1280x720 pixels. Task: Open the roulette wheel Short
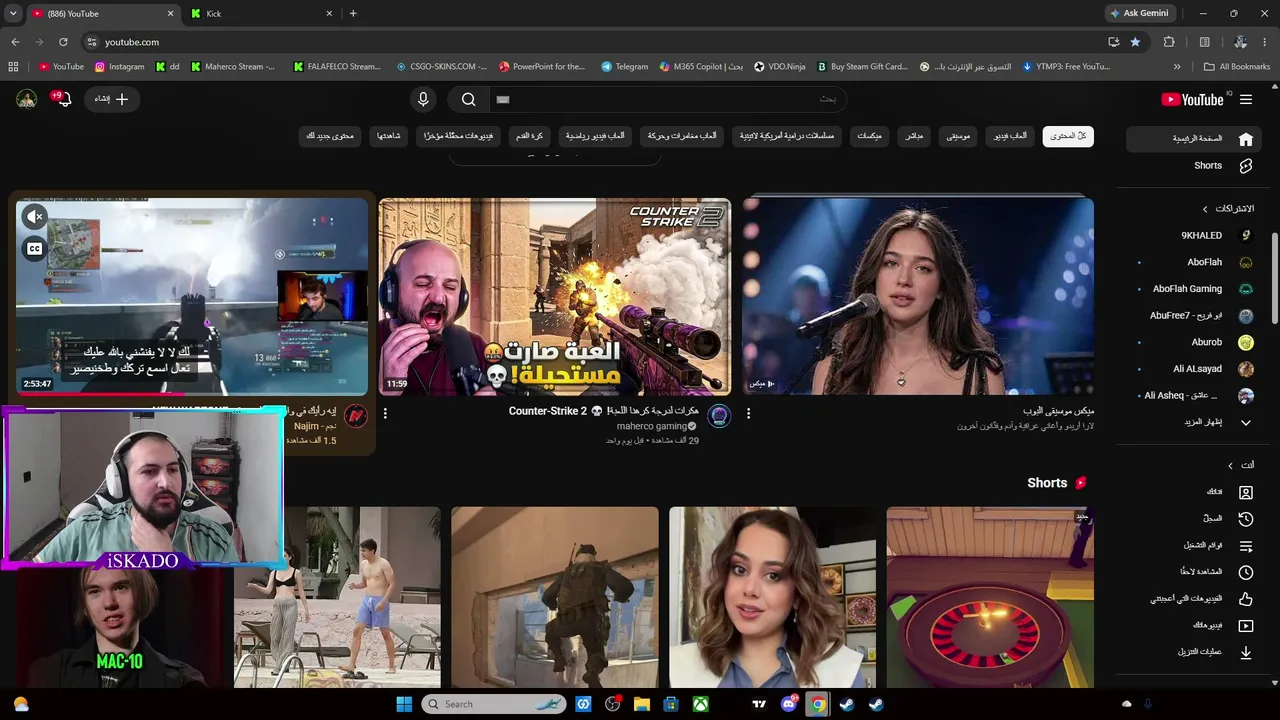click(990, 597)
